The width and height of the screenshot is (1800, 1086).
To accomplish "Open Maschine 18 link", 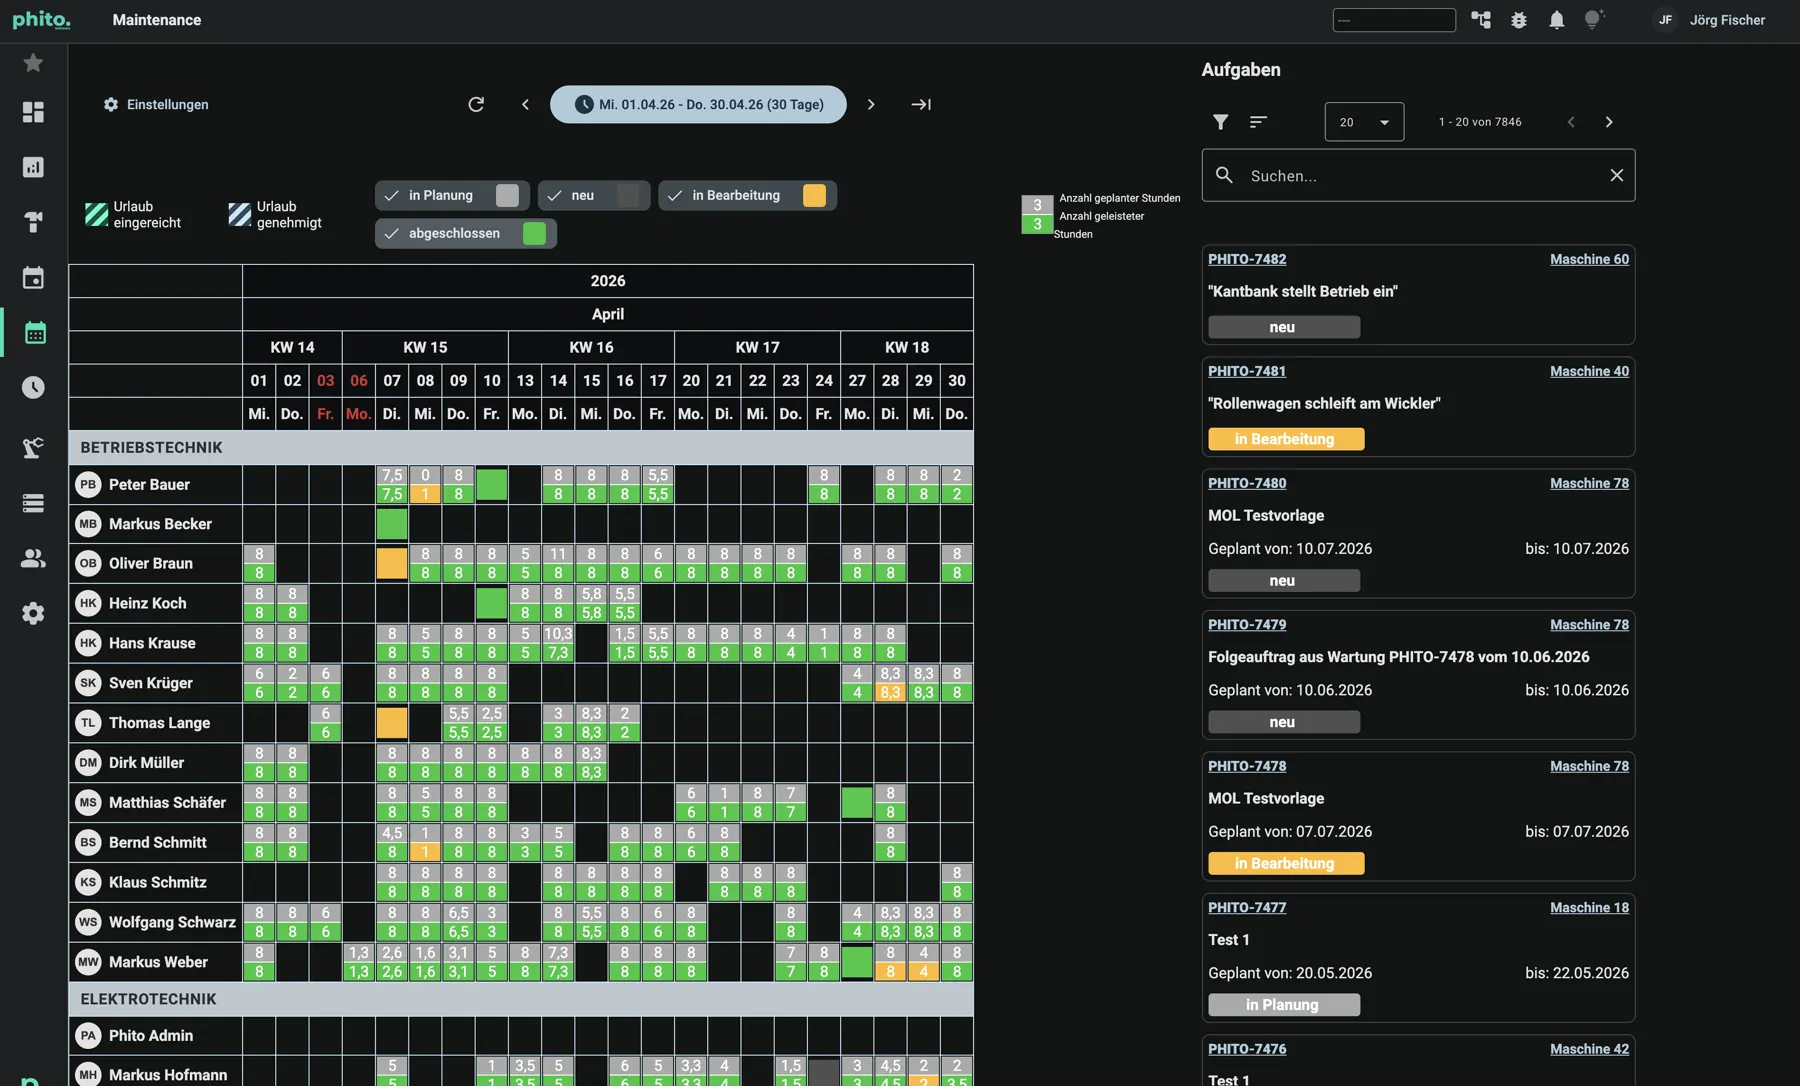I will [1589, 907].
